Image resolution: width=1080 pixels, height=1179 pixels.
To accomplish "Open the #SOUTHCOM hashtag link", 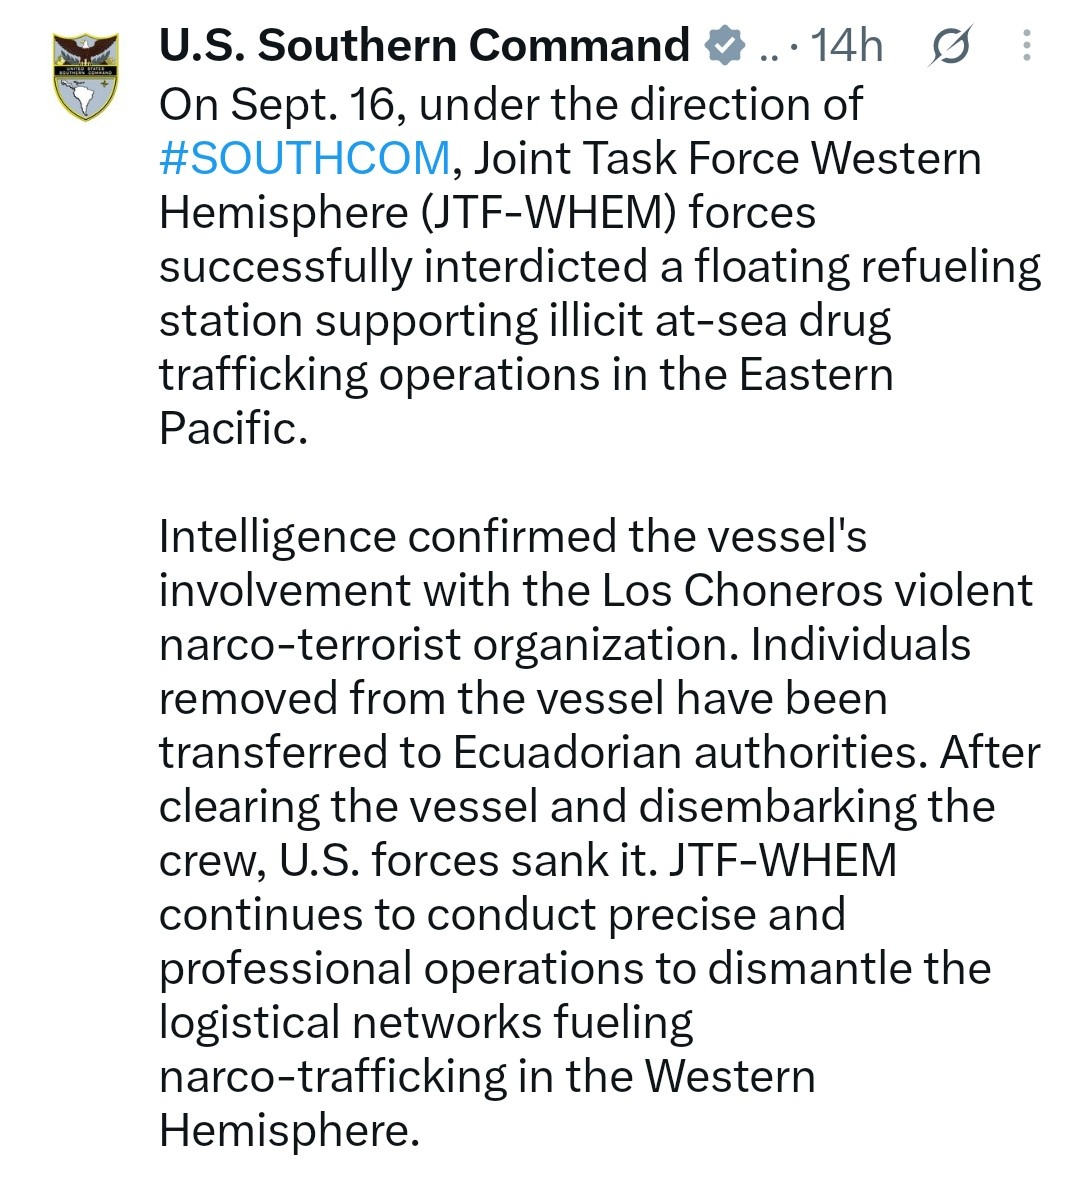I will point(305,159).
